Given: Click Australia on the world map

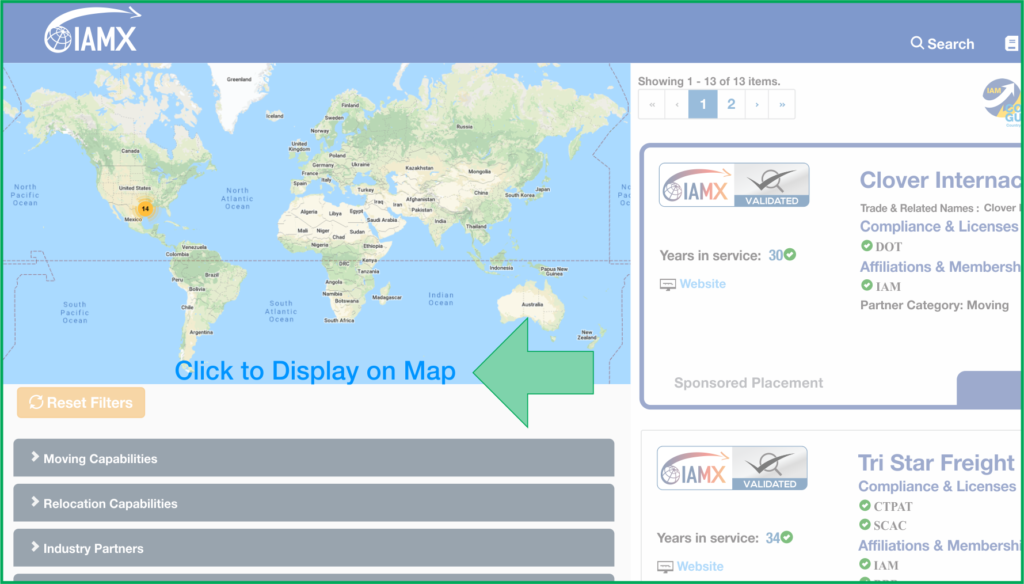Looking at the screenshot, I should pyautogui.click(x=532, y=304).
